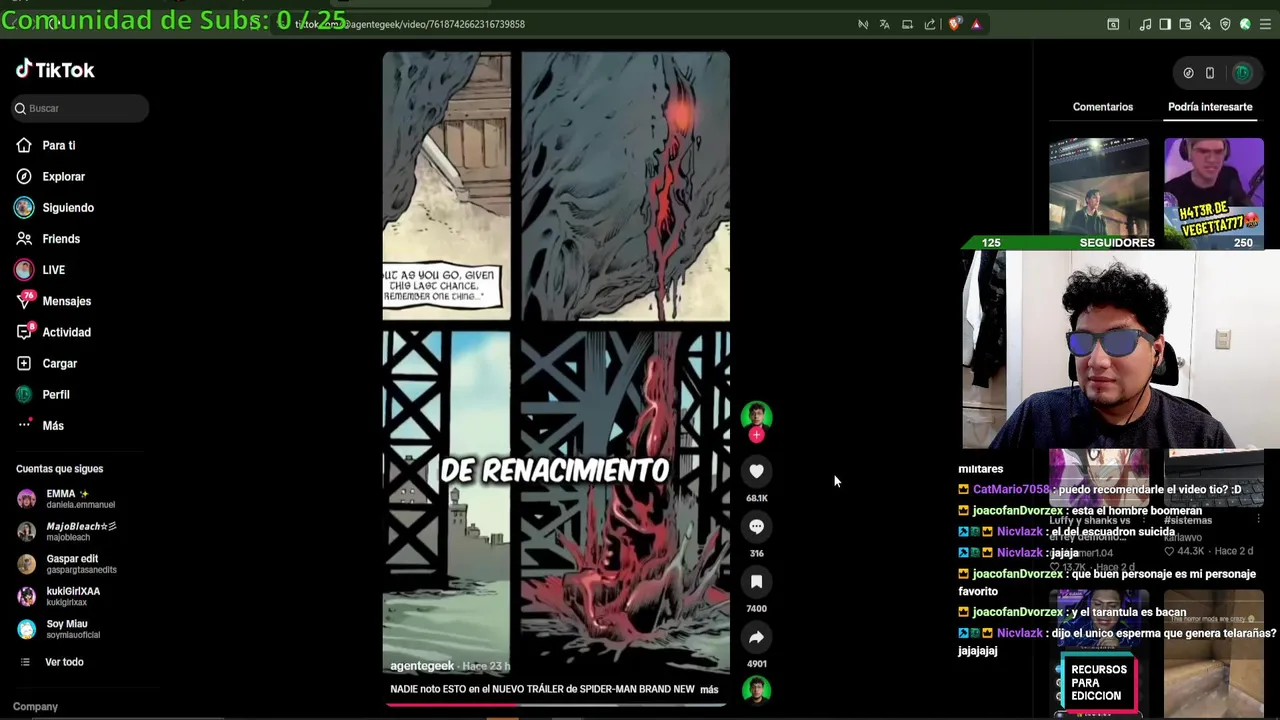This screenshot has width=1280, height=720.
Task: Switch to the Comentarios tab
Action: pos(1103,107)
